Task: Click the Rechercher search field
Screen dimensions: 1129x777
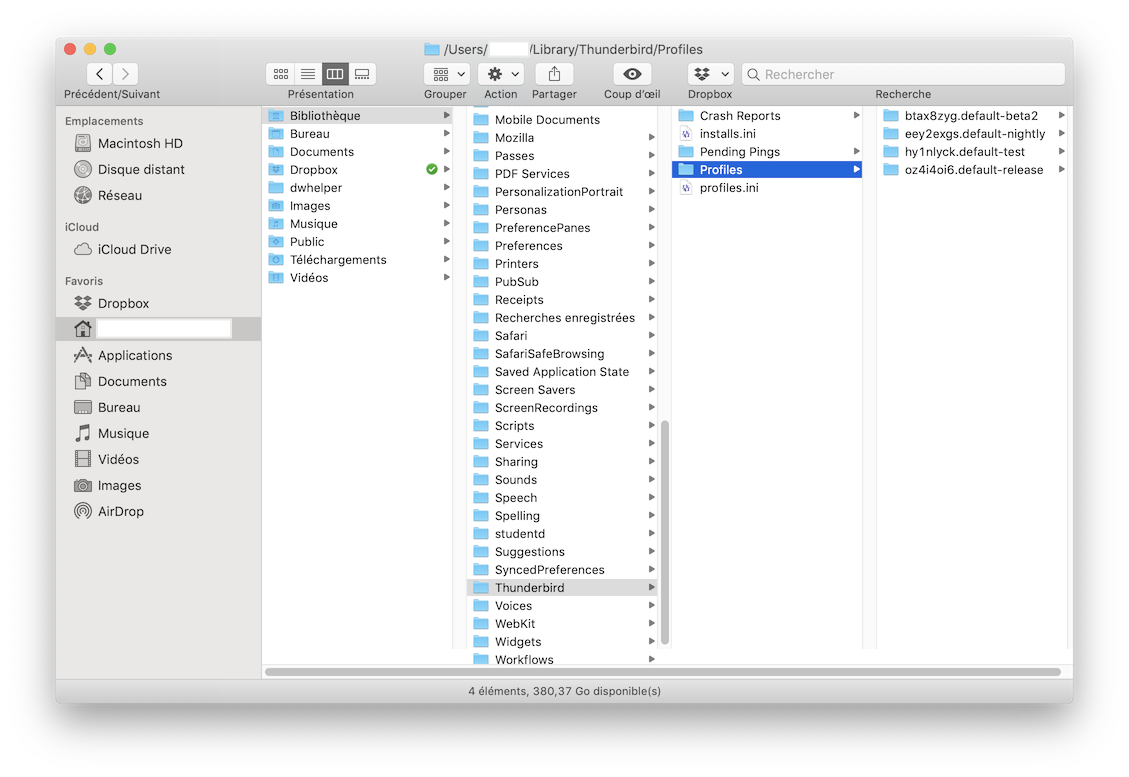Action: [904, 74]
